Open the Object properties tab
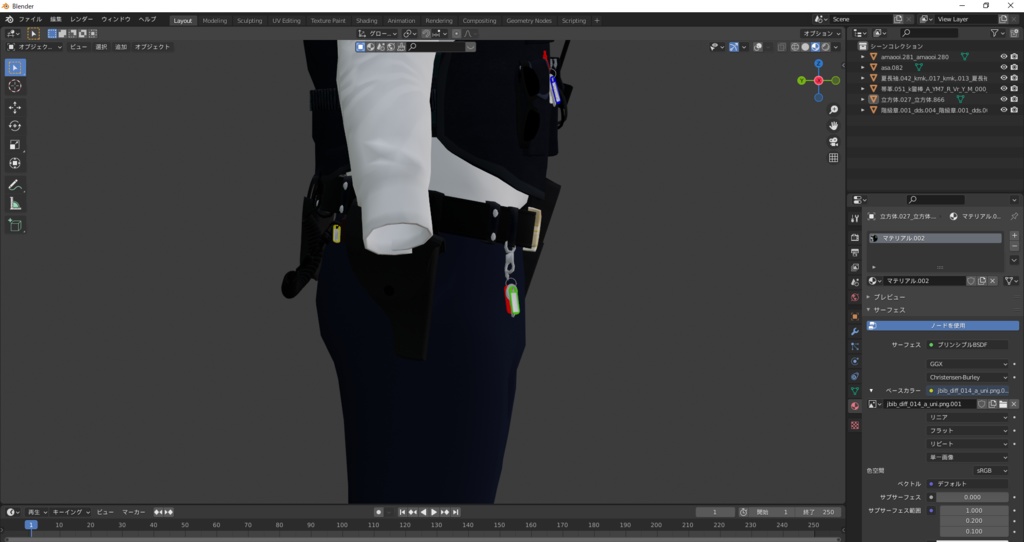Image resolution: width=1024 pixels, height=542 pixels. tap(855, 316)
